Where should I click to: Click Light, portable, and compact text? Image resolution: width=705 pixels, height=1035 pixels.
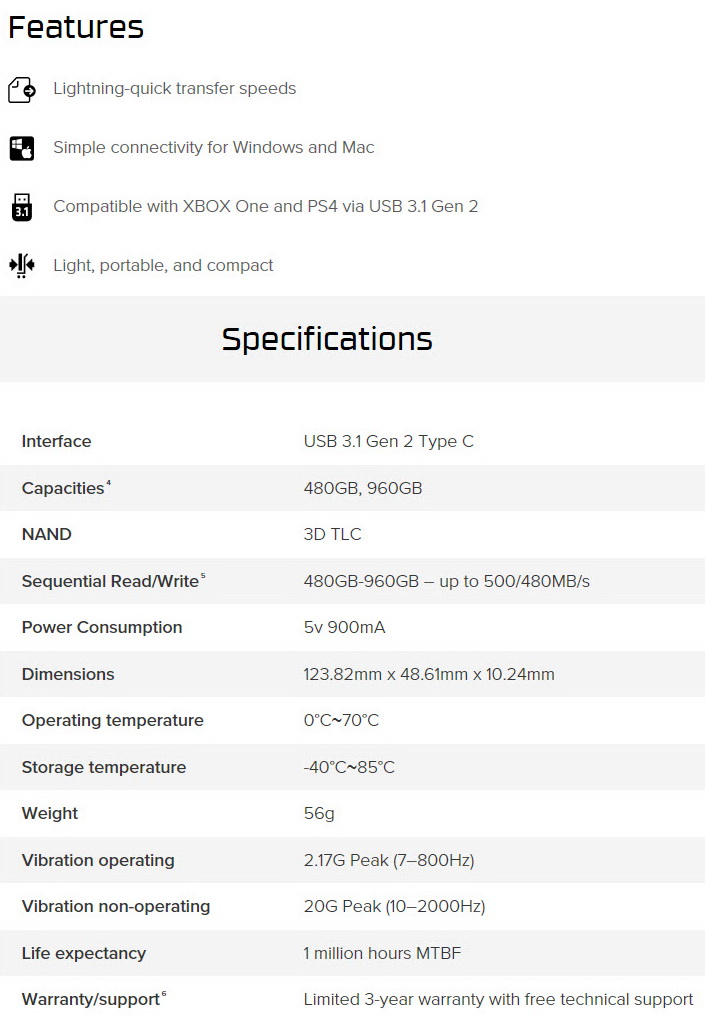[x=163, y=265]
